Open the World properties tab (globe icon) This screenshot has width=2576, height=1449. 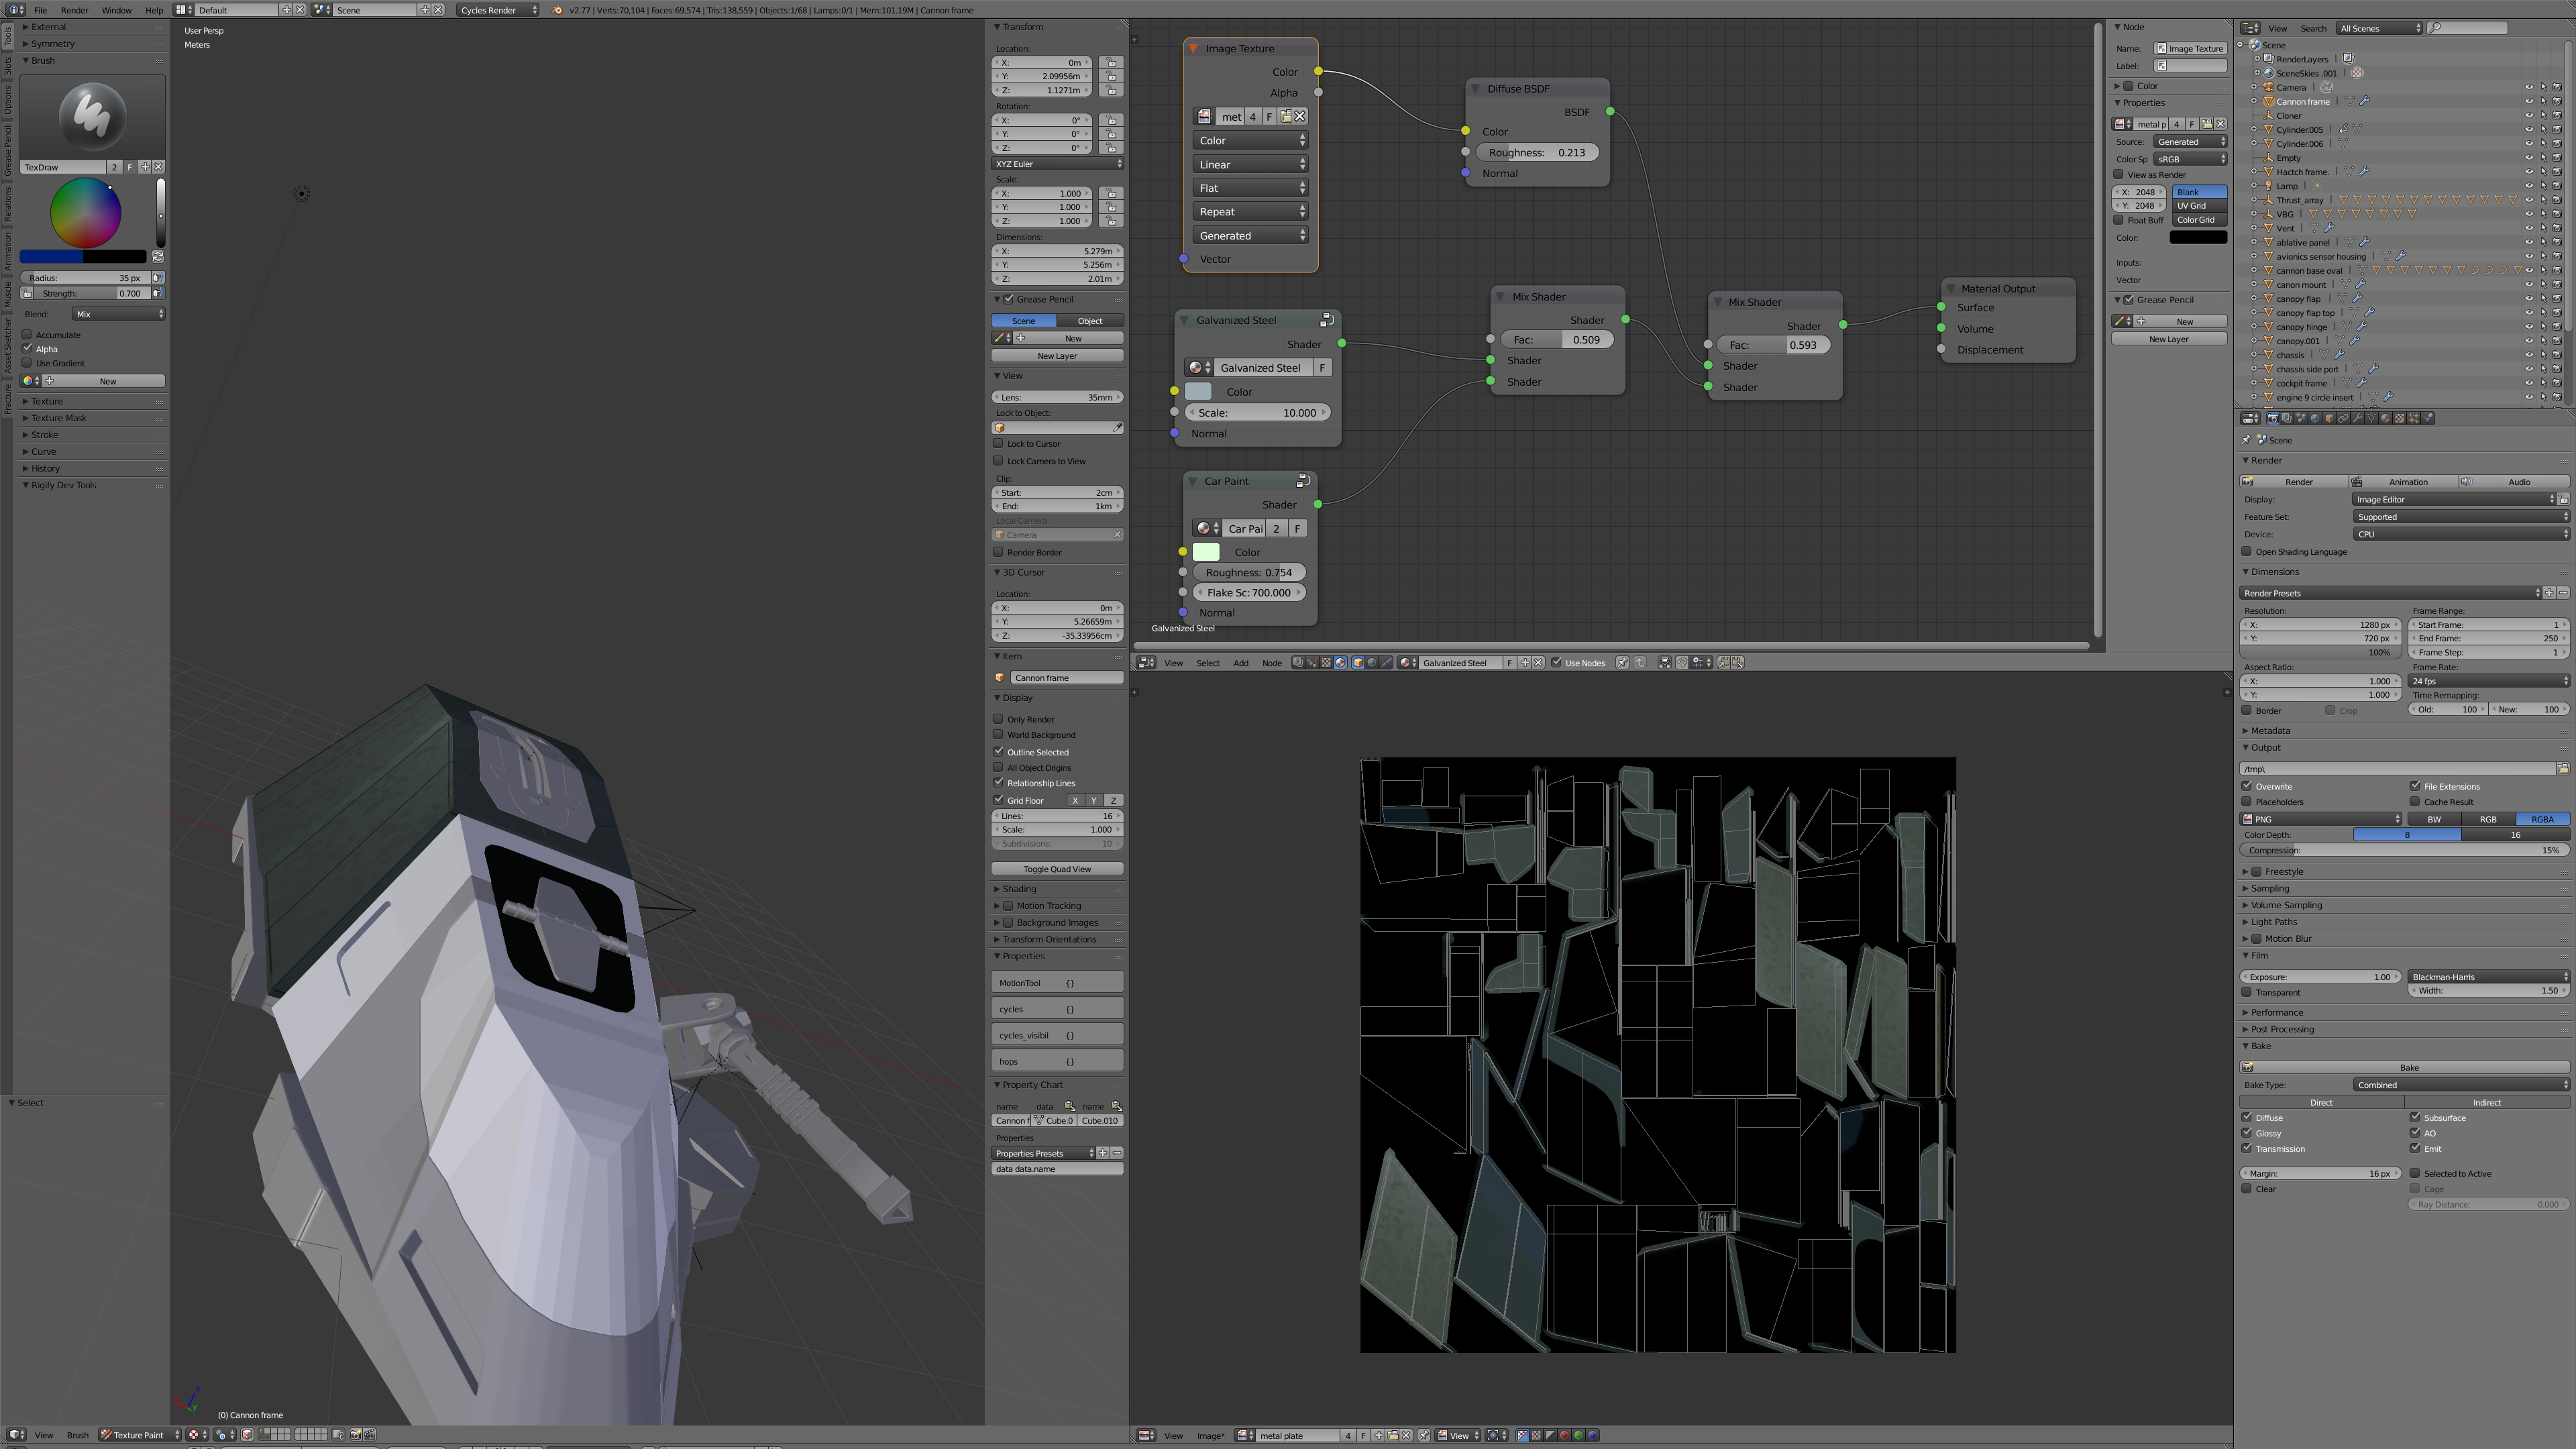click(x=2315, y=418)
